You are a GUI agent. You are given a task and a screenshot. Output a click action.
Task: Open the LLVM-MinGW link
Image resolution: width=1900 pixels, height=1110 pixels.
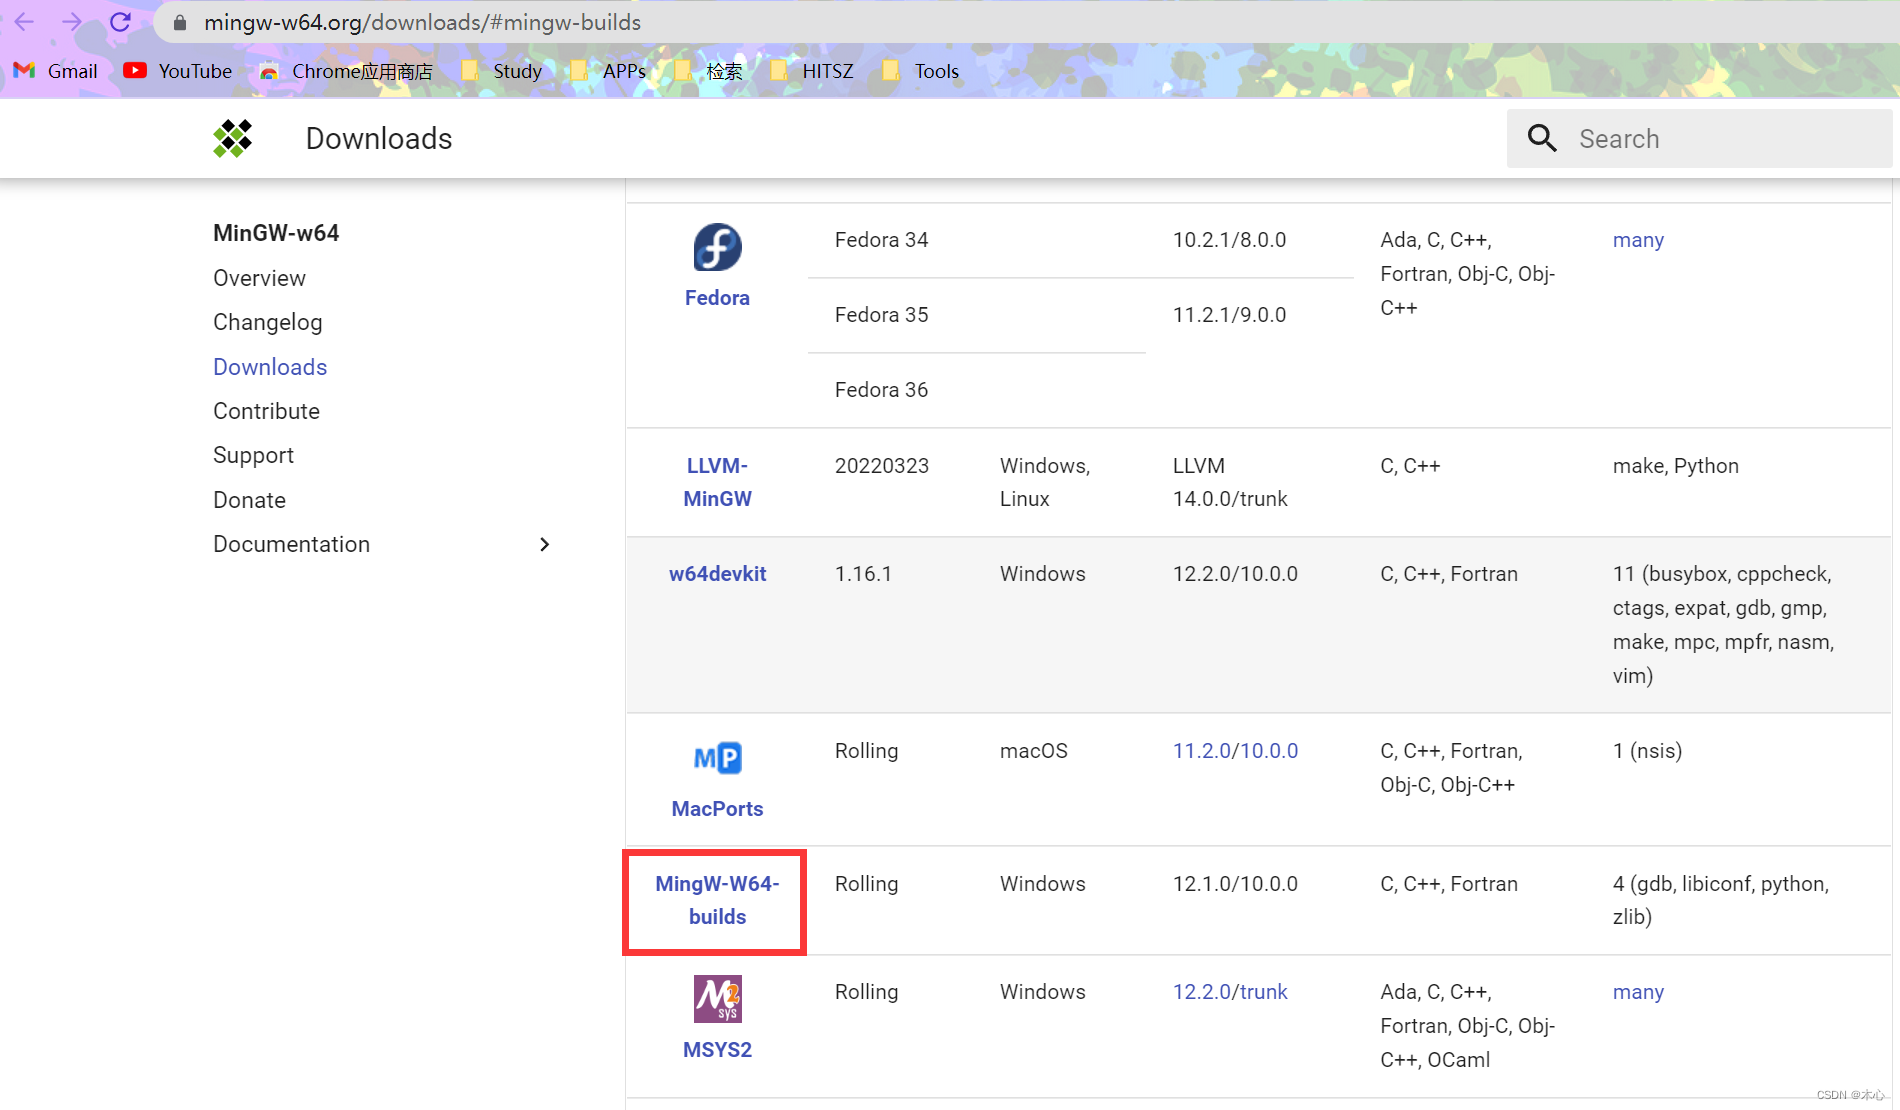[718, 482]
